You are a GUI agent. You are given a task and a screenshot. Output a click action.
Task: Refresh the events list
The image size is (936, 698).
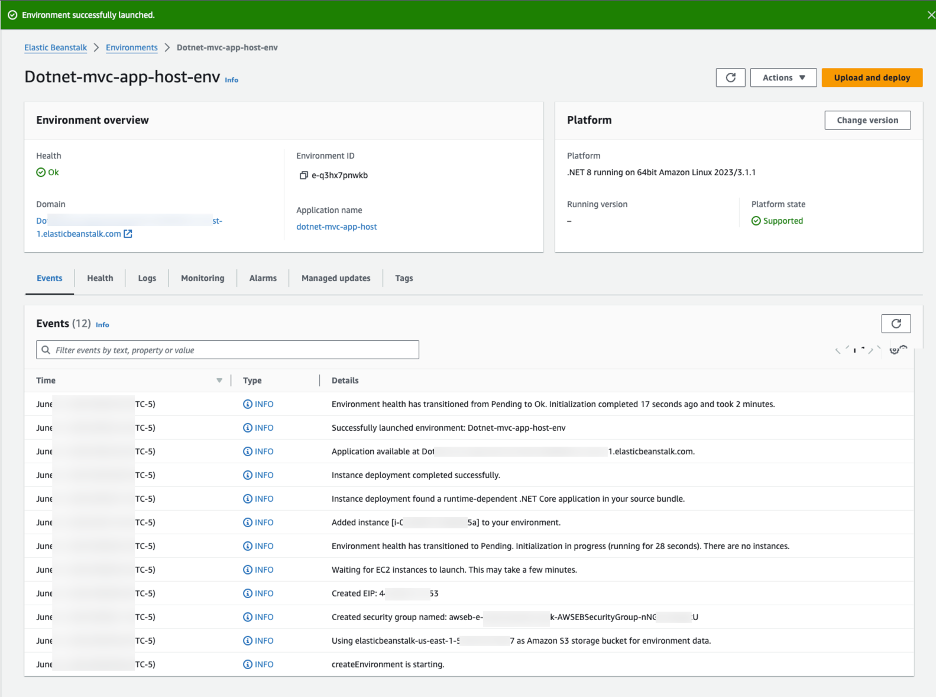[896, 324]
